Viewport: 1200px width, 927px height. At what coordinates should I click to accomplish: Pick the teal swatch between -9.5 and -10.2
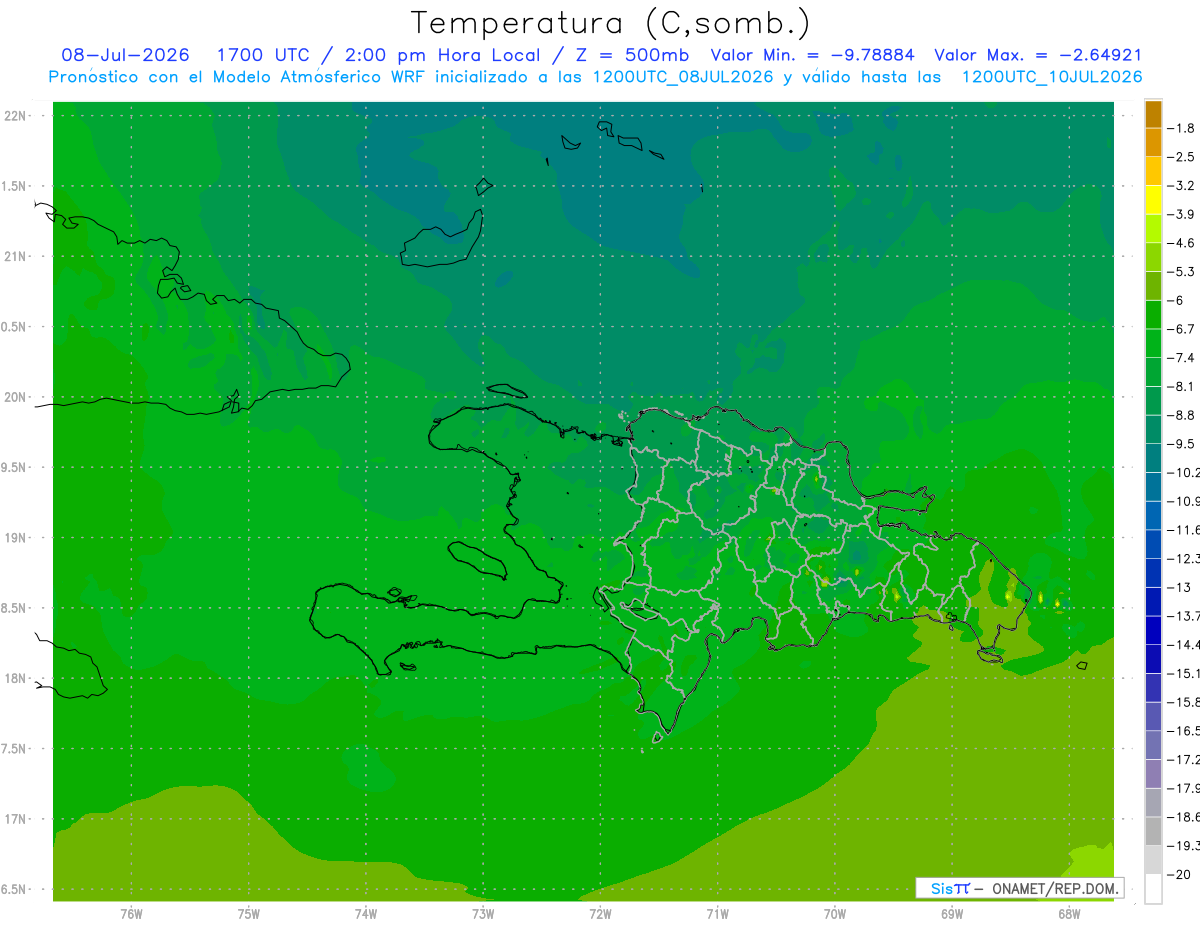pos(1153,458)
